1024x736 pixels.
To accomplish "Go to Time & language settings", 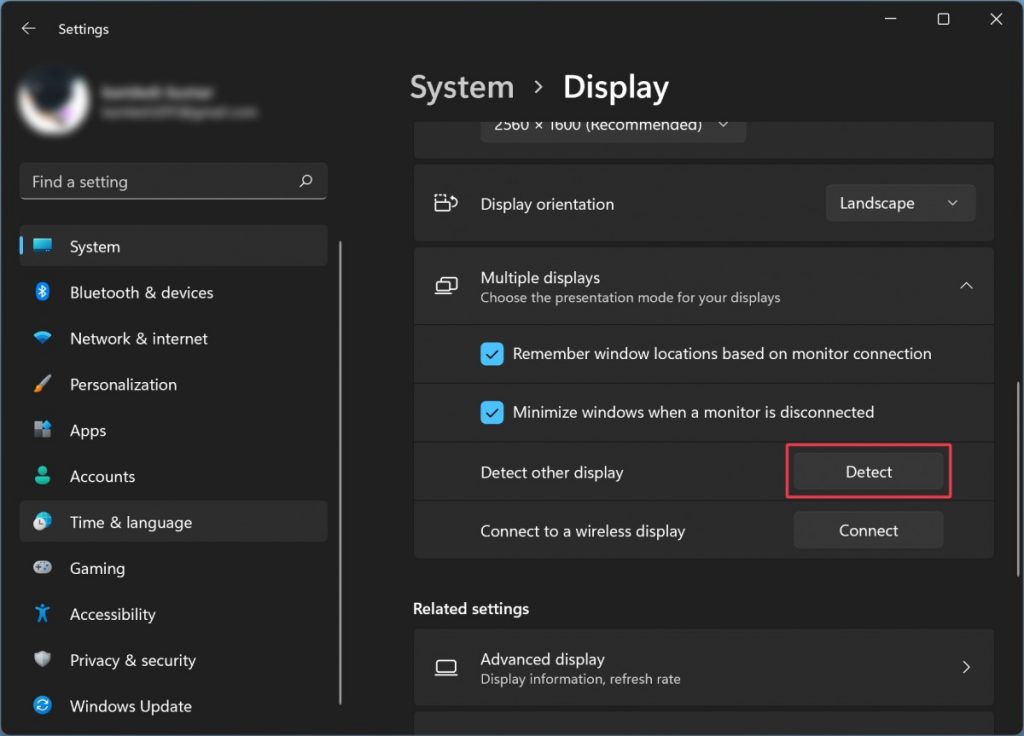I will tap(130, 522).
